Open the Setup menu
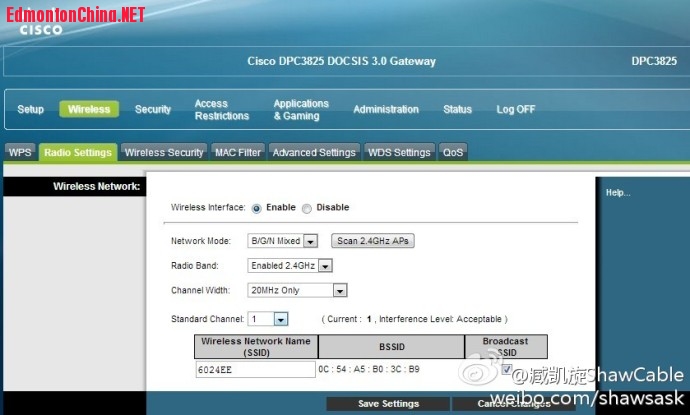690x415 pixels. (x=30, y=109)
